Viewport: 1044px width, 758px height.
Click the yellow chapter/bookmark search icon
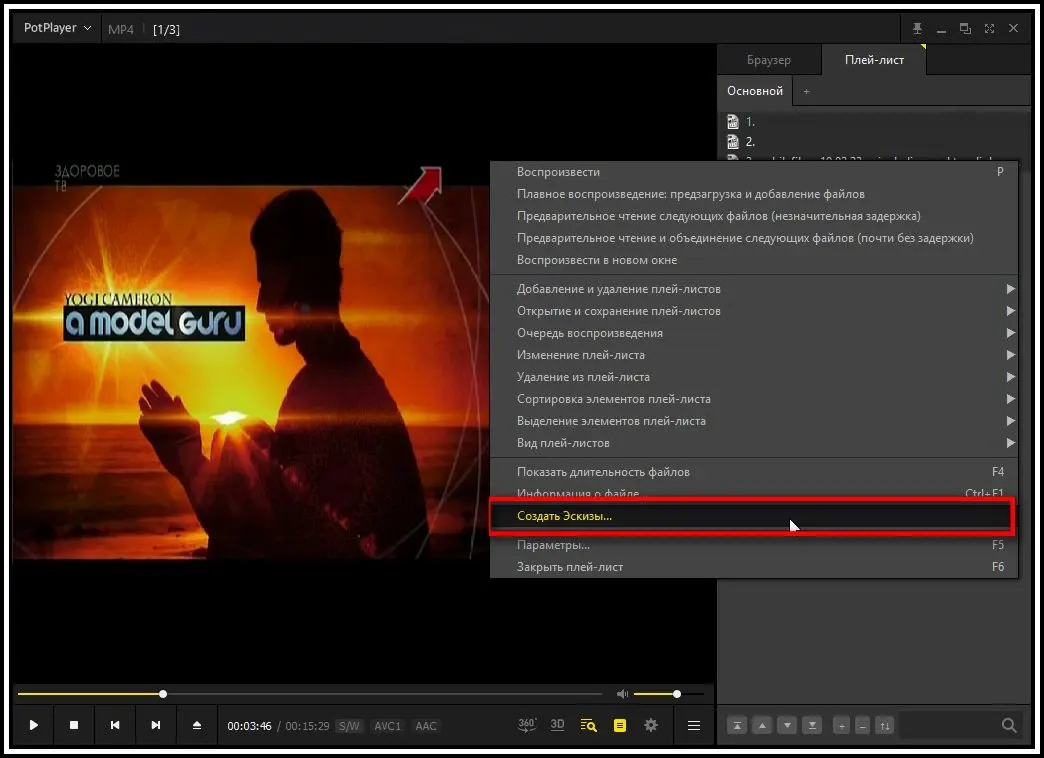[x=589, y=725]
